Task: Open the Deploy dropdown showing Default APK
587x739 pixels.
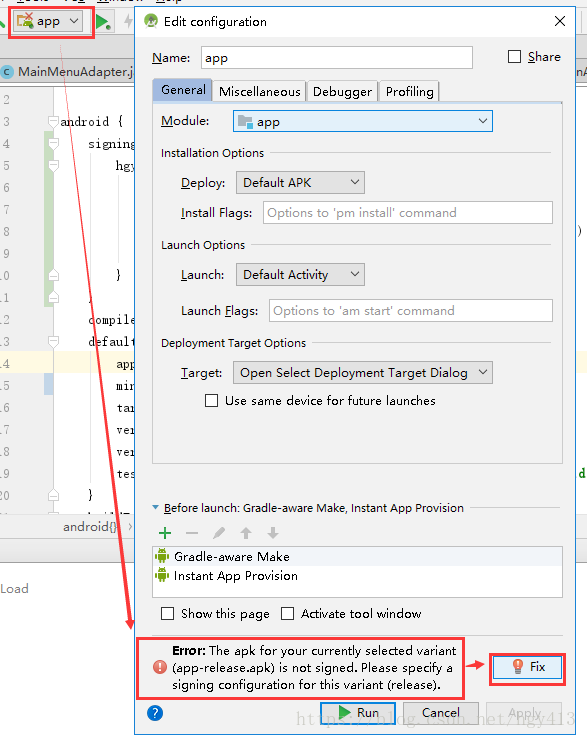Action: pyautogui.click(x=300, y=182)
